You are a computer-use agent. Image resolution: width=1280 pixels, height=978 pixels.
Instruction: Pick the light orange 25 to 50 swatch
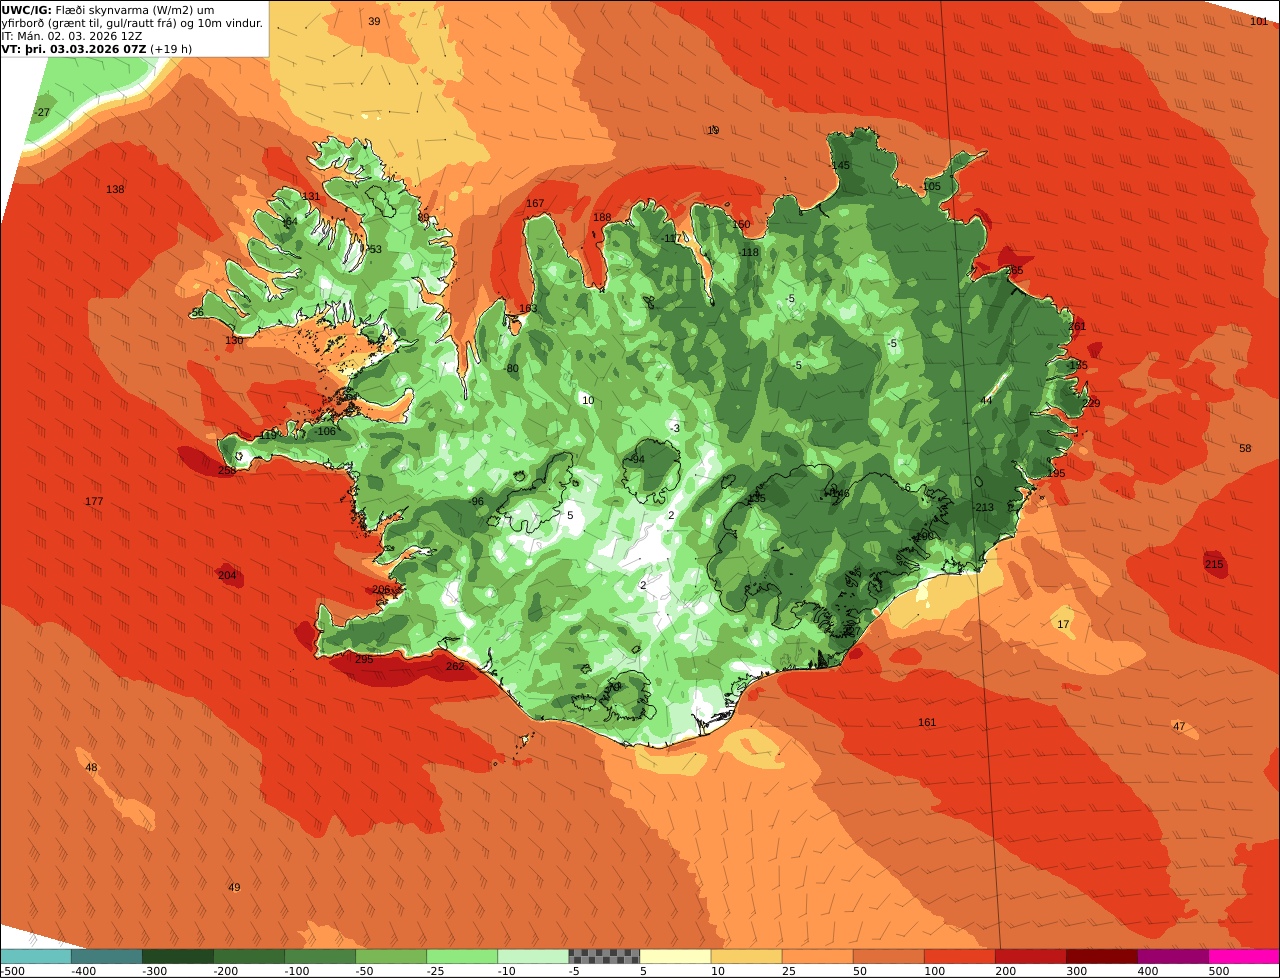[816, 956]
